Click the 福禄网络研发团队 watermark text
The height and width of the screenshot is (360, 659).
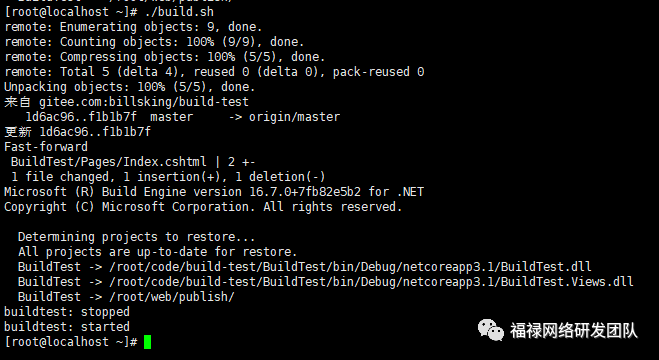[x=574, y=331]
